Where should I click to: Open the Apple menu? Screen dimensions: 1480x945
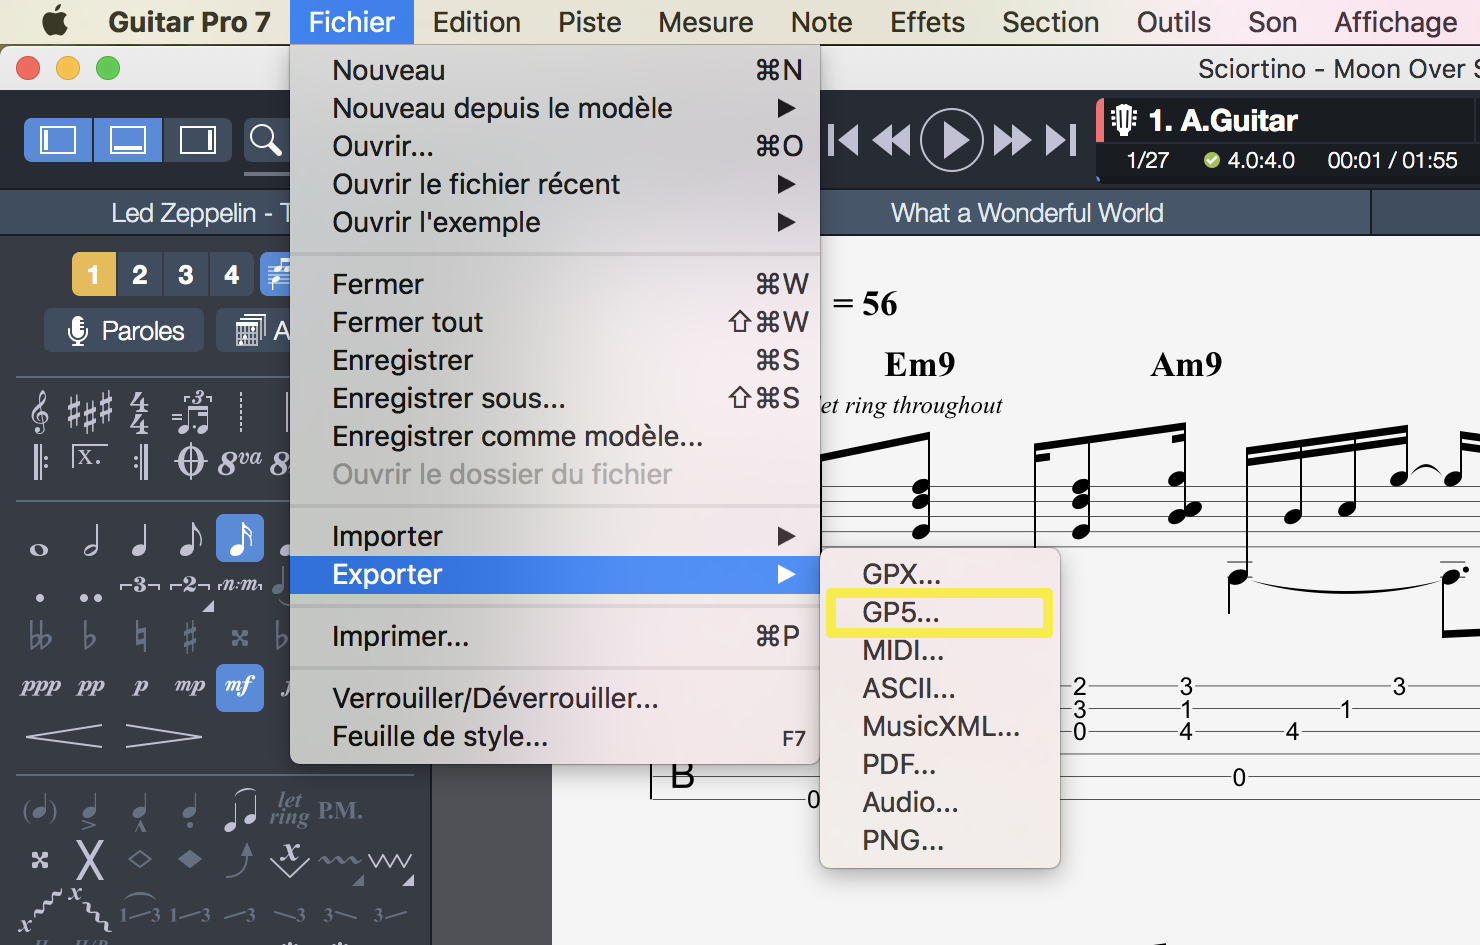55,21
